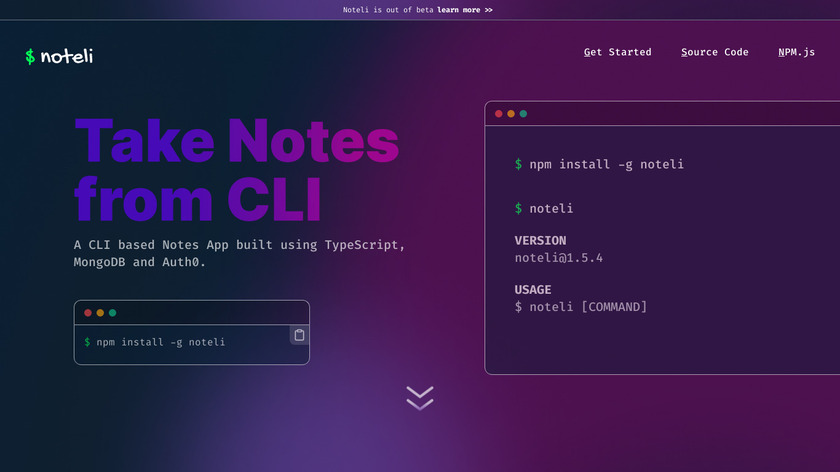Click the '$ noteli' command line in the large terminal

(544, 208)
